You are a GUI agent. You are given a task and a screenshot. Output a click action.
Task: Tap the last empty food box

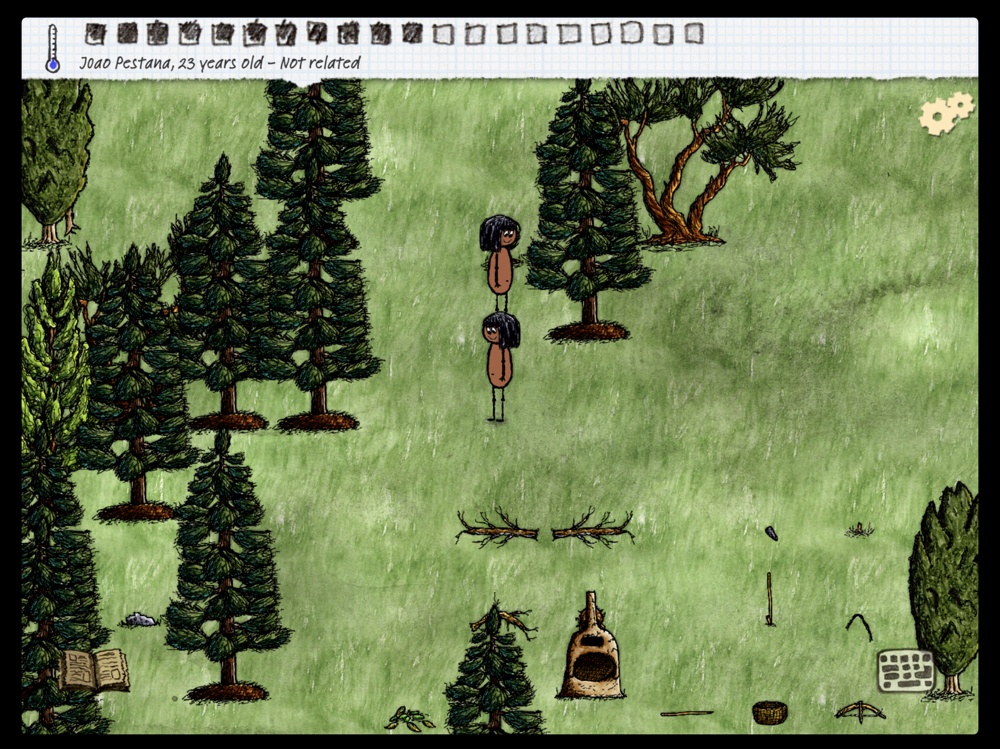click(x=694, y=33)
